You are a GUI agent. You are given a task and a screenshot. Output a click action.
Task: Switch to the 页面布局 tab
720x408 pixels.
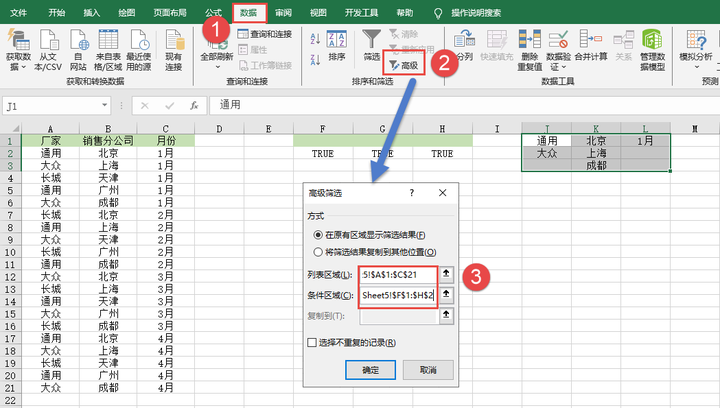pyautogui.click(x=170, y=13)
